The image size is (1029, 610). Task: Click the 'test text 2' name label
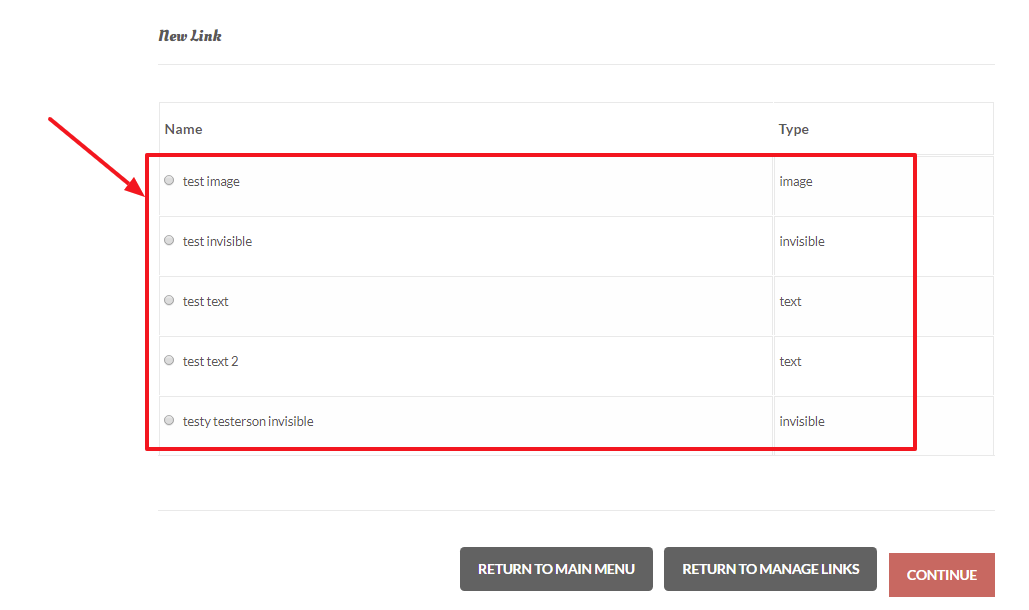click(x=211, y=361)
